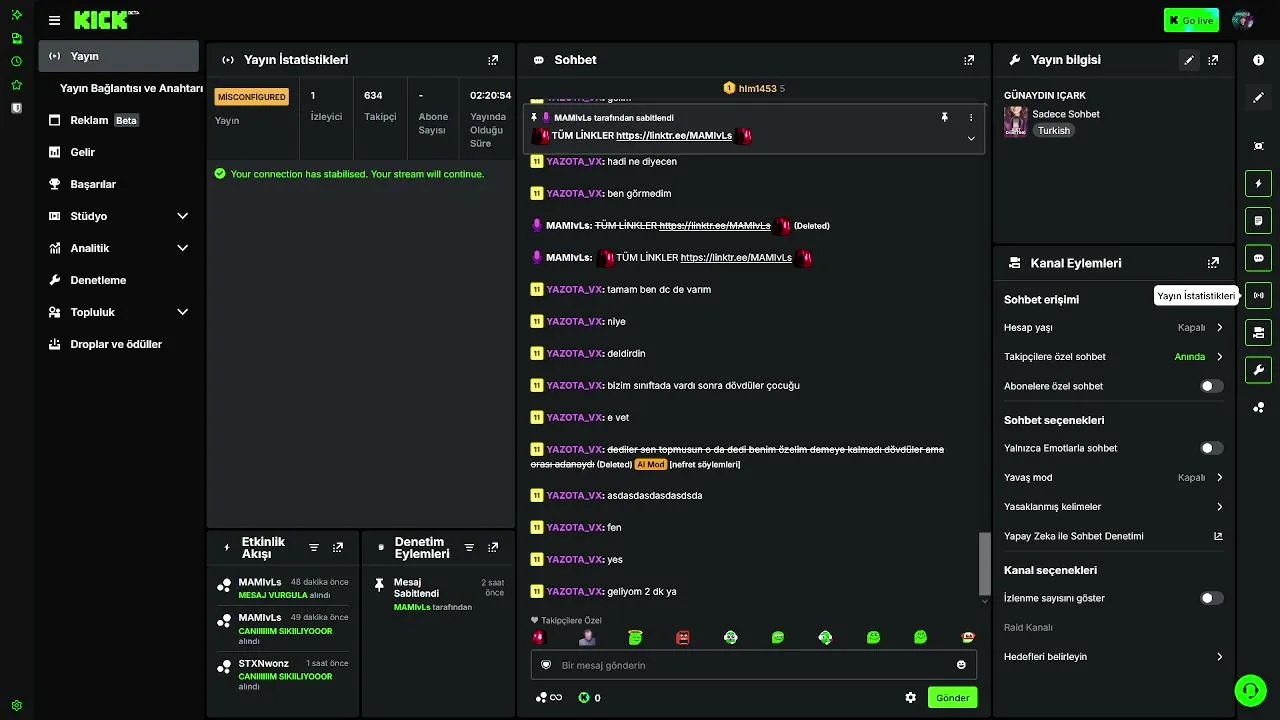The image size is (1280, 720).
Task: Open the Reklam Beta page
Action: [x=119, y=120]
